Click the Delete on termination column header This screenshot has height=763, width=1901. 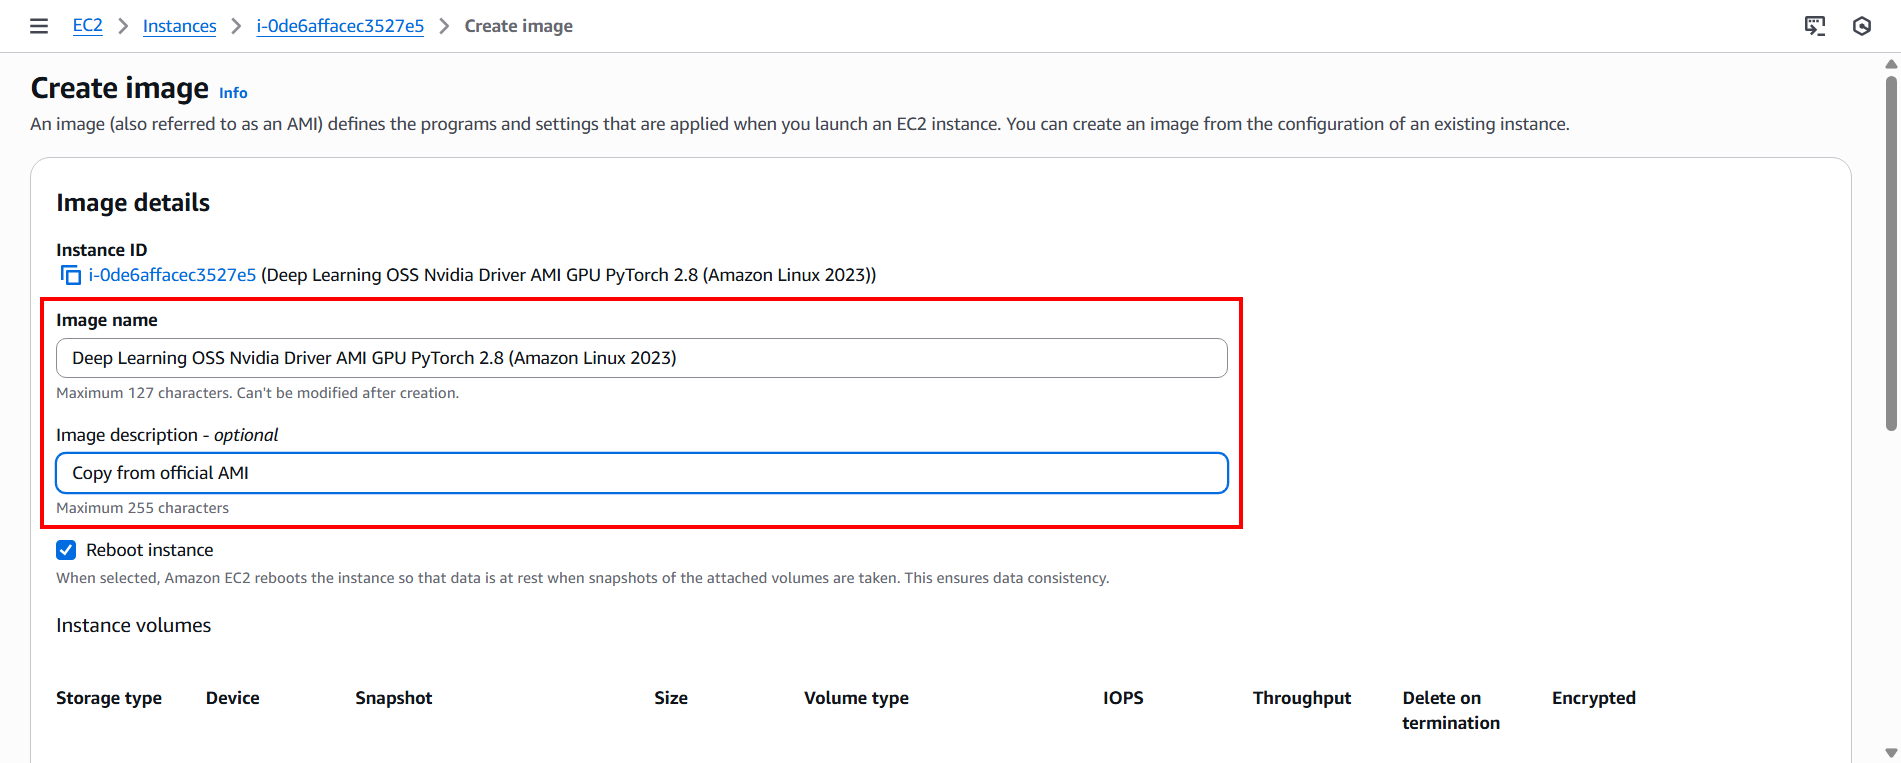tap(1450, 710)
